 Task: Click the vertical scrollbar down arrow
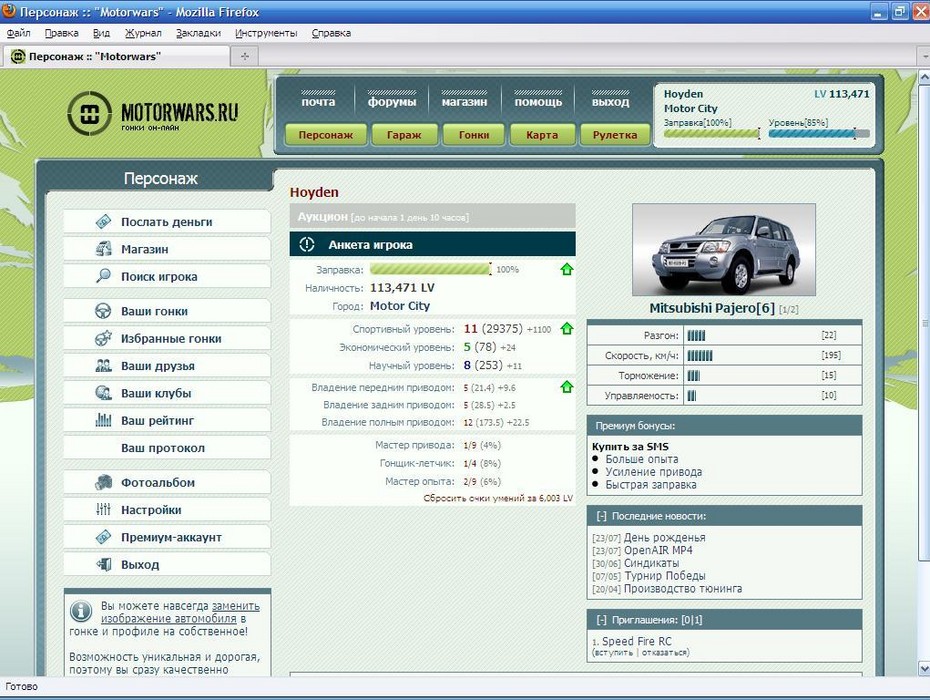(924, 669)
